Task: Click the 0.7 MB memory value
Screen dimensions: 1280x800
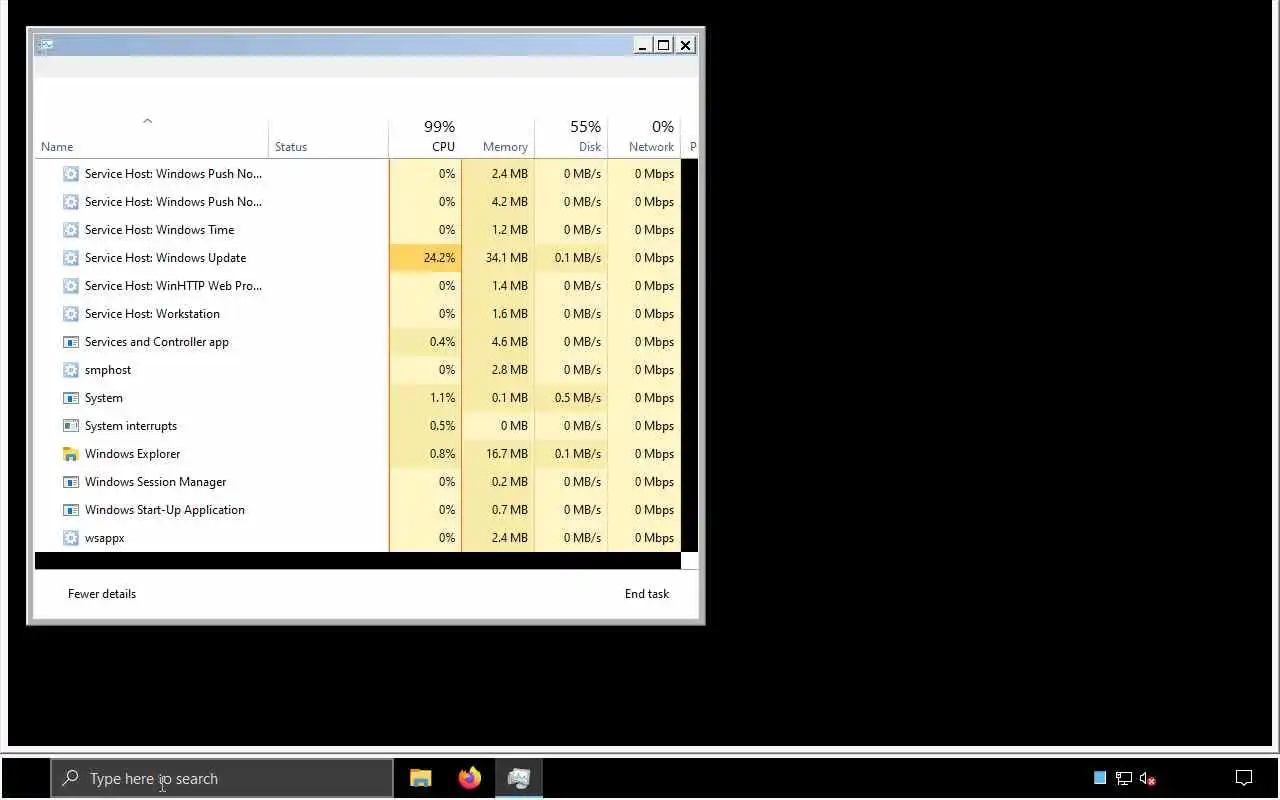Action: pos(510,510)
